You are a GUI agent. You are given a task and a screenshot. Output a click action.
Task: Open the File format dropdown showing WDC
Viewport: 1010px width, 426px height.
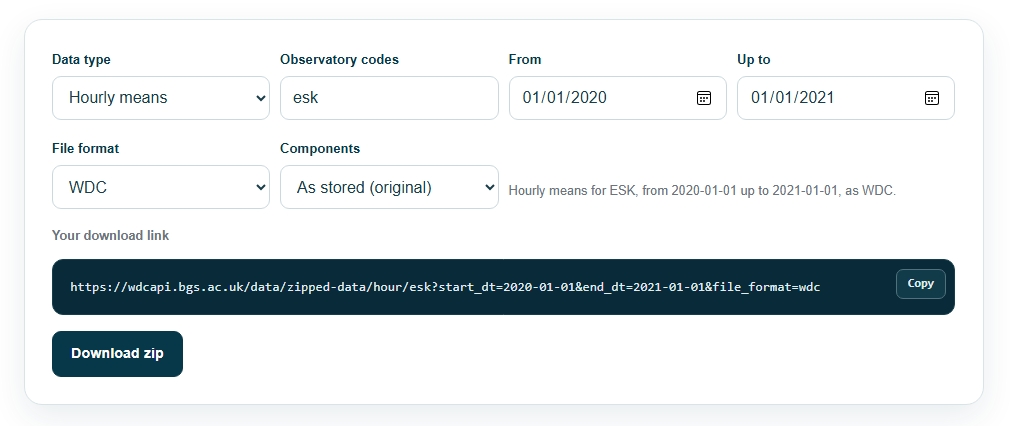(x=161, y=187)
